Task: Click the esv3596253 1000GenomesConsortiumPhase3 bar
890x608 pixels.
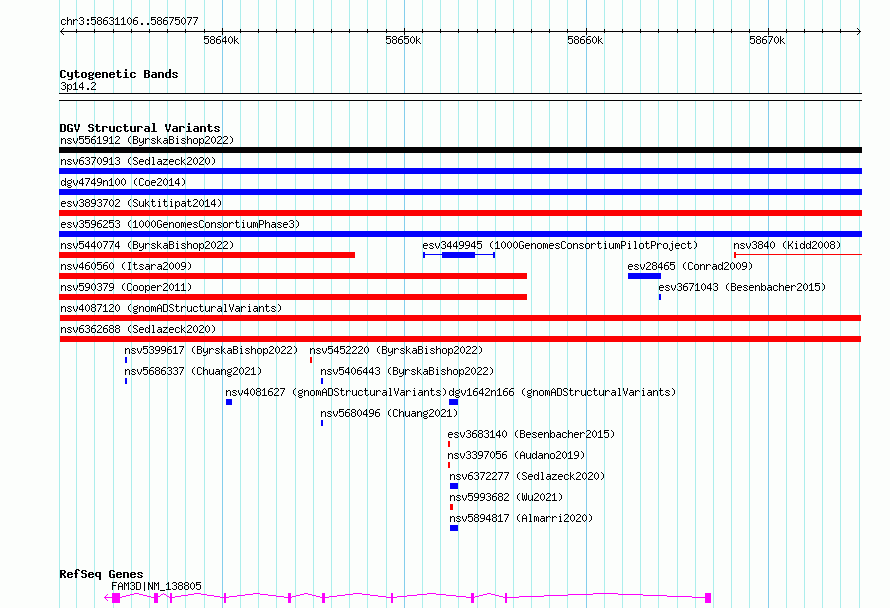Action: point(460,234)
